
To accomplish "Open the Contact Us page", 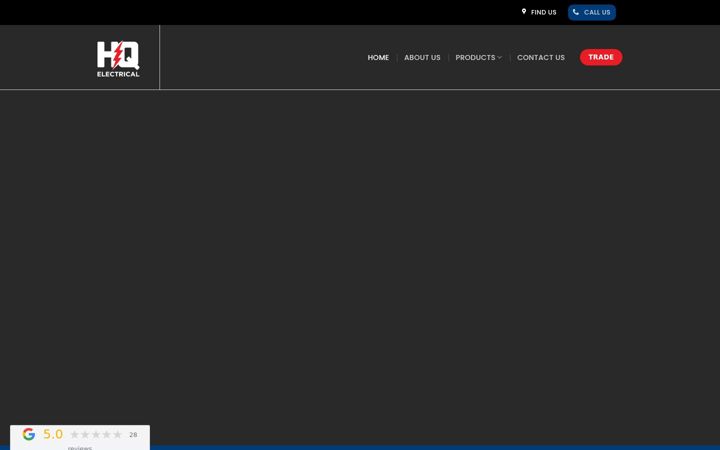I will [x=541, y=57].
